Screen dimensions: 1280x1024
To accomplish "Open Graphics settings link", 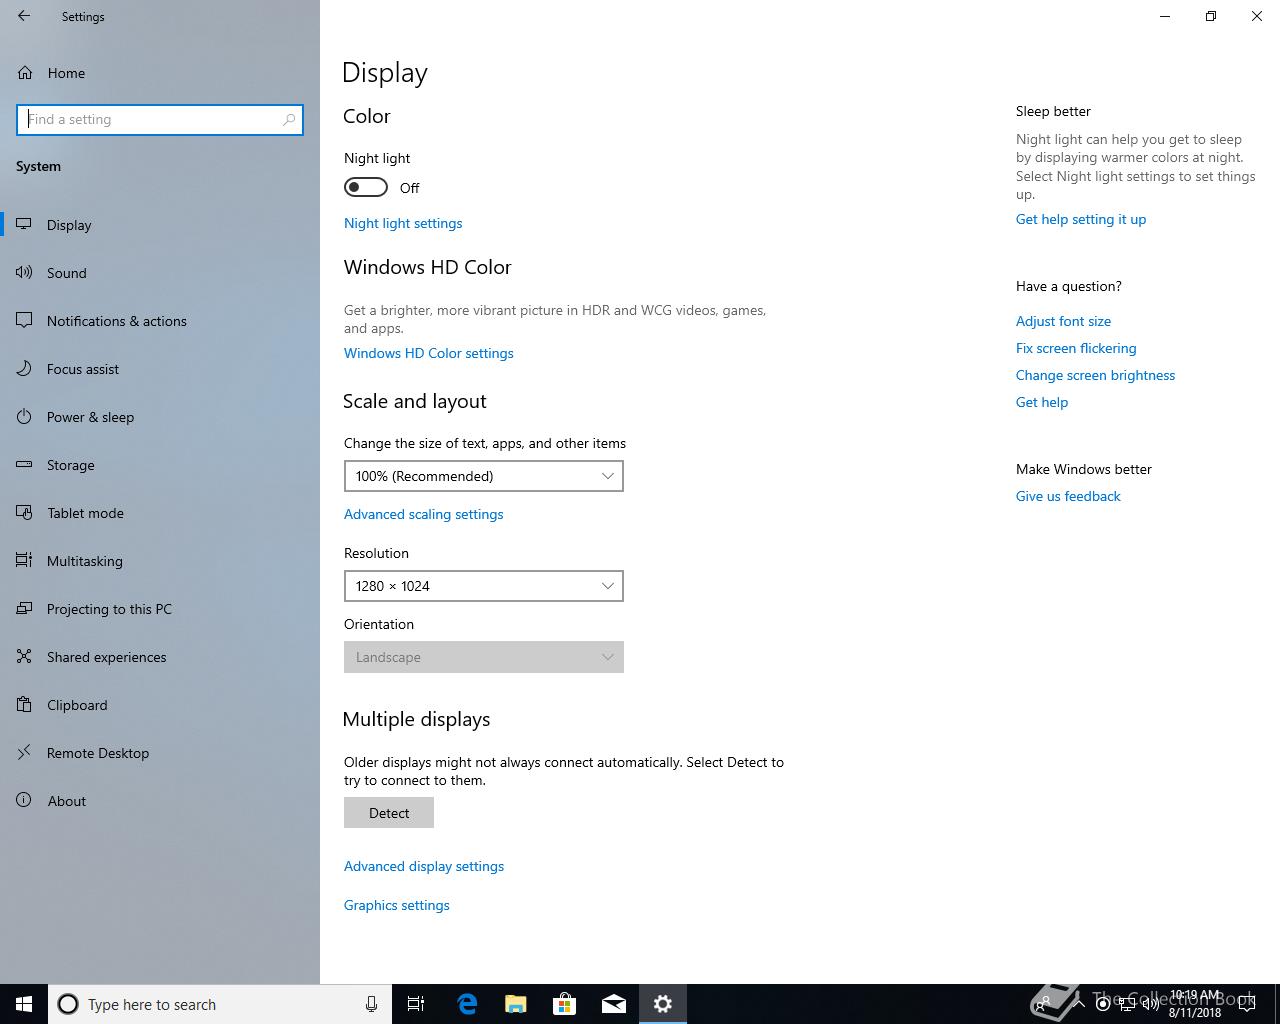I will coord(397,905).
